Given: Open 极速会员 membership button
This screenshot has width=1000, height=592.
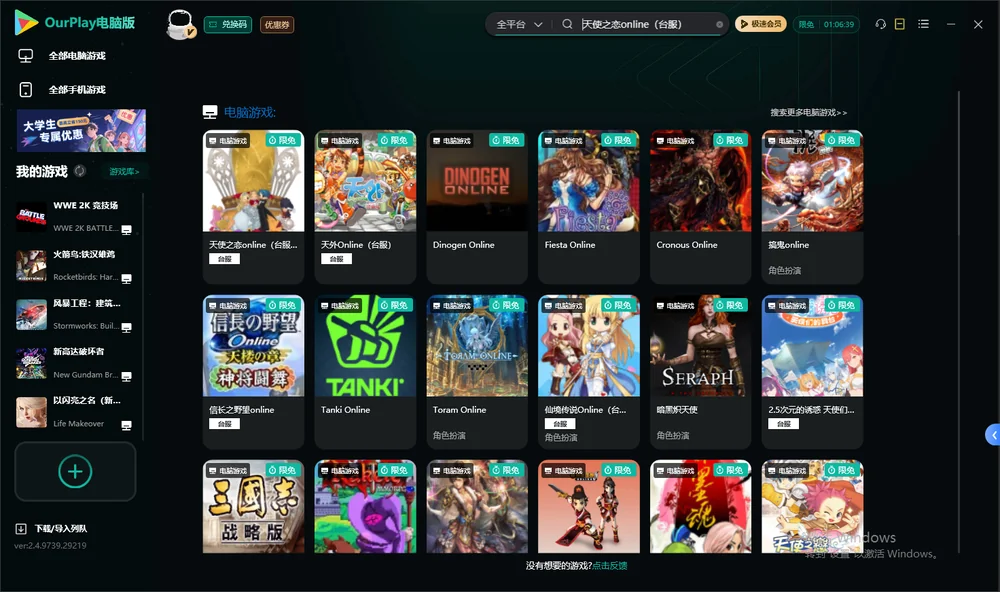Looking at the screenshot, I should 761,24.
